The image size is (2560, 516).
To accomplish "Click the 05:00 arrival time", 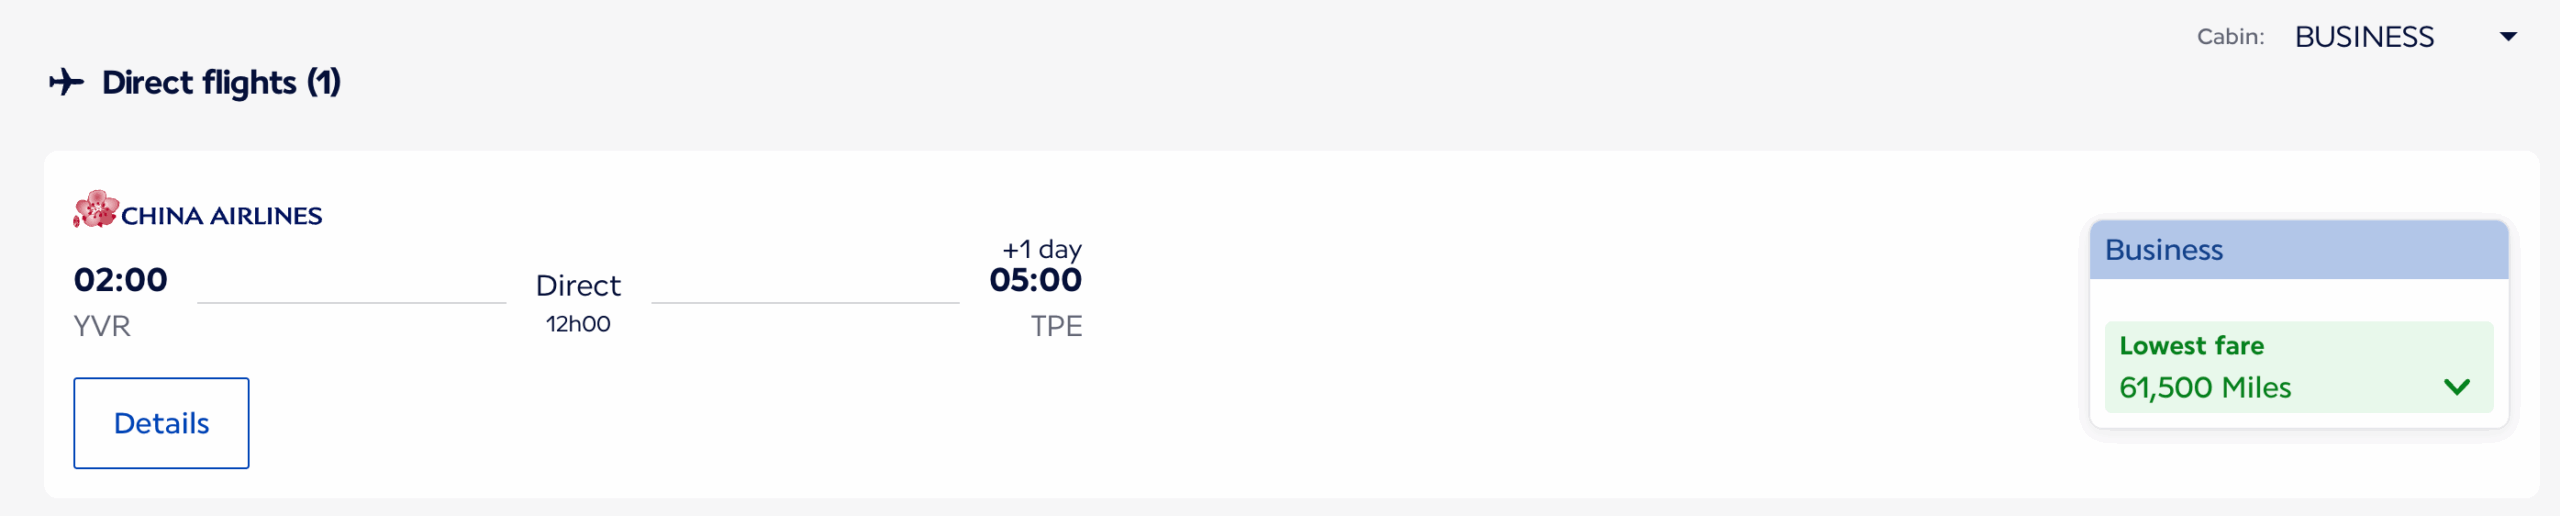I will coord(1035,280).
